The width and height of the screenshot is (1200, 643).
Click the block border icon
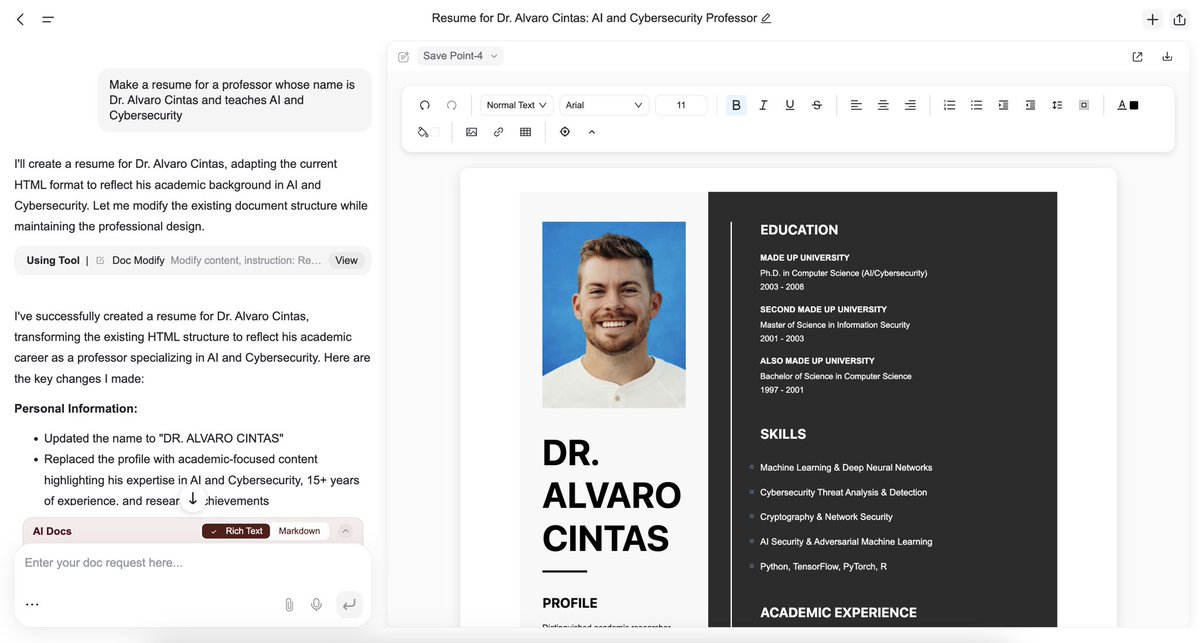pos(1084,105)
